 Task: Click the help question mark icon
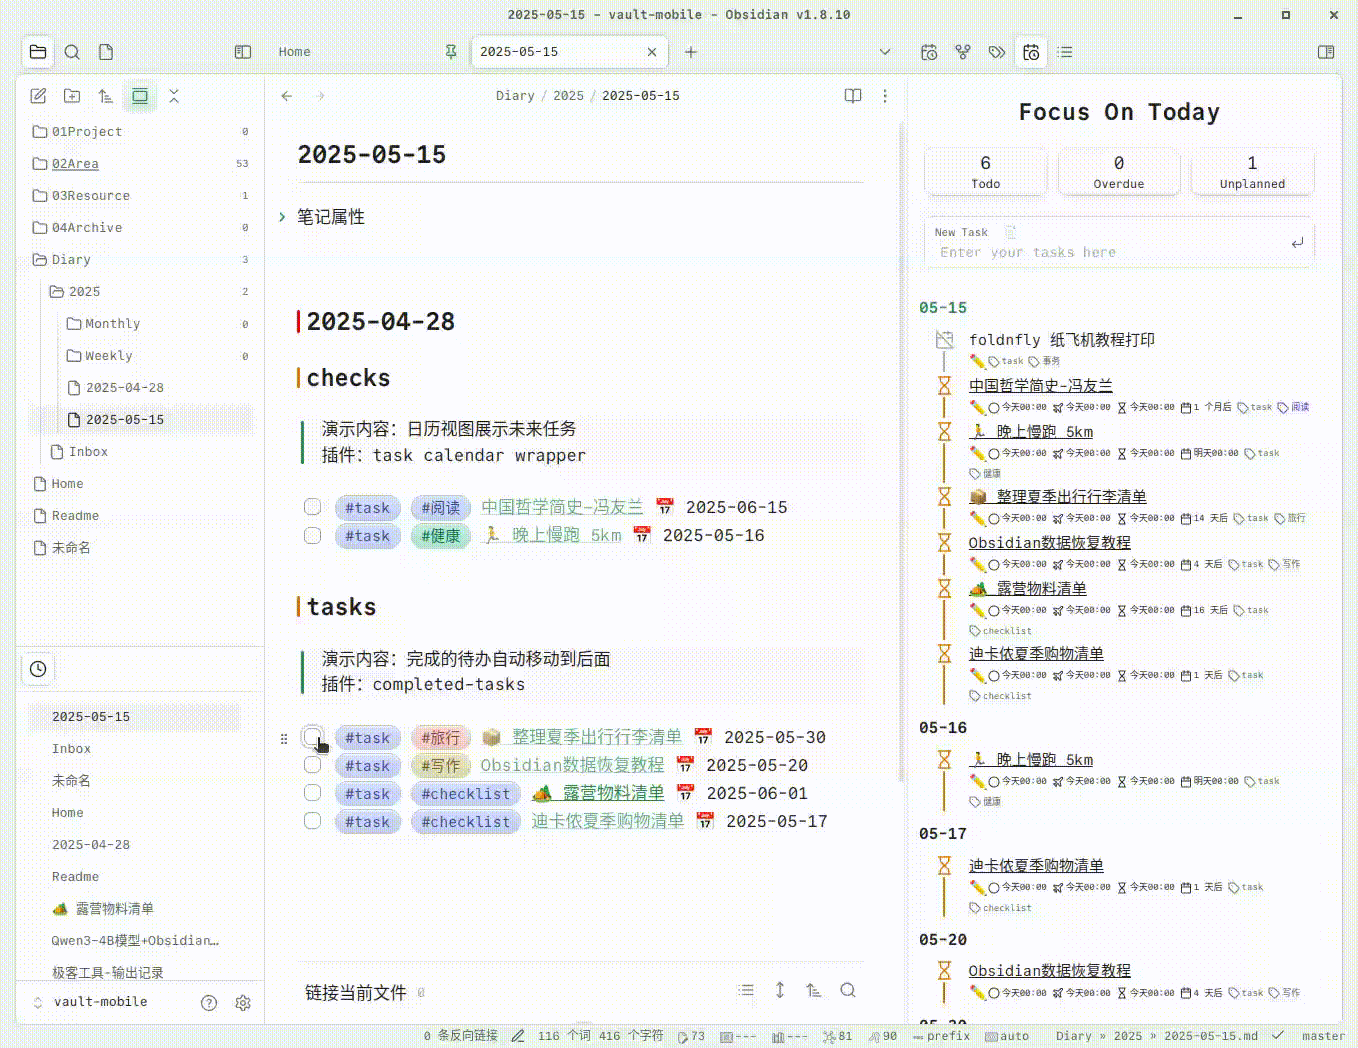[x=209, y=1003]
